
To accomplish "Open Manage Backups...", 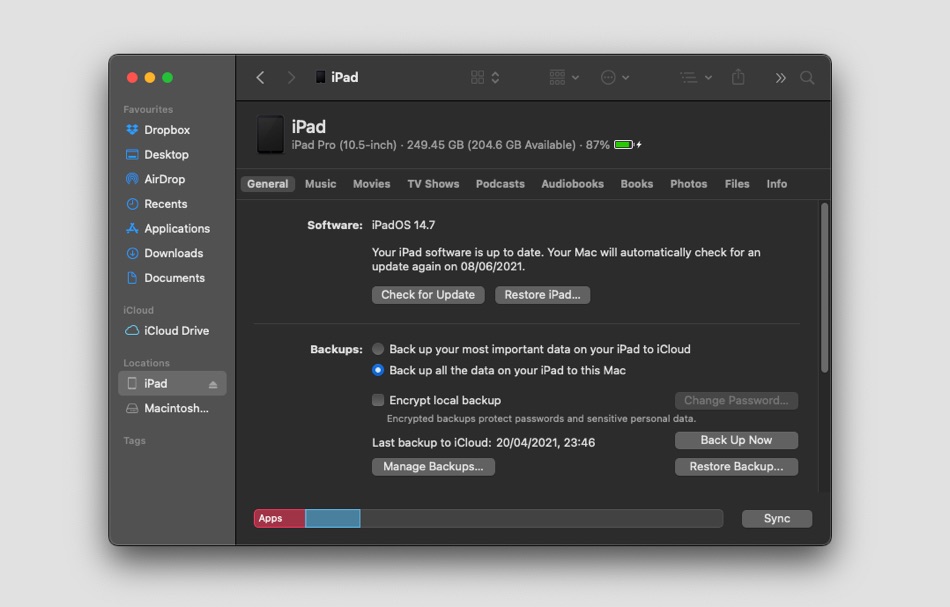I will coord(433,466).
